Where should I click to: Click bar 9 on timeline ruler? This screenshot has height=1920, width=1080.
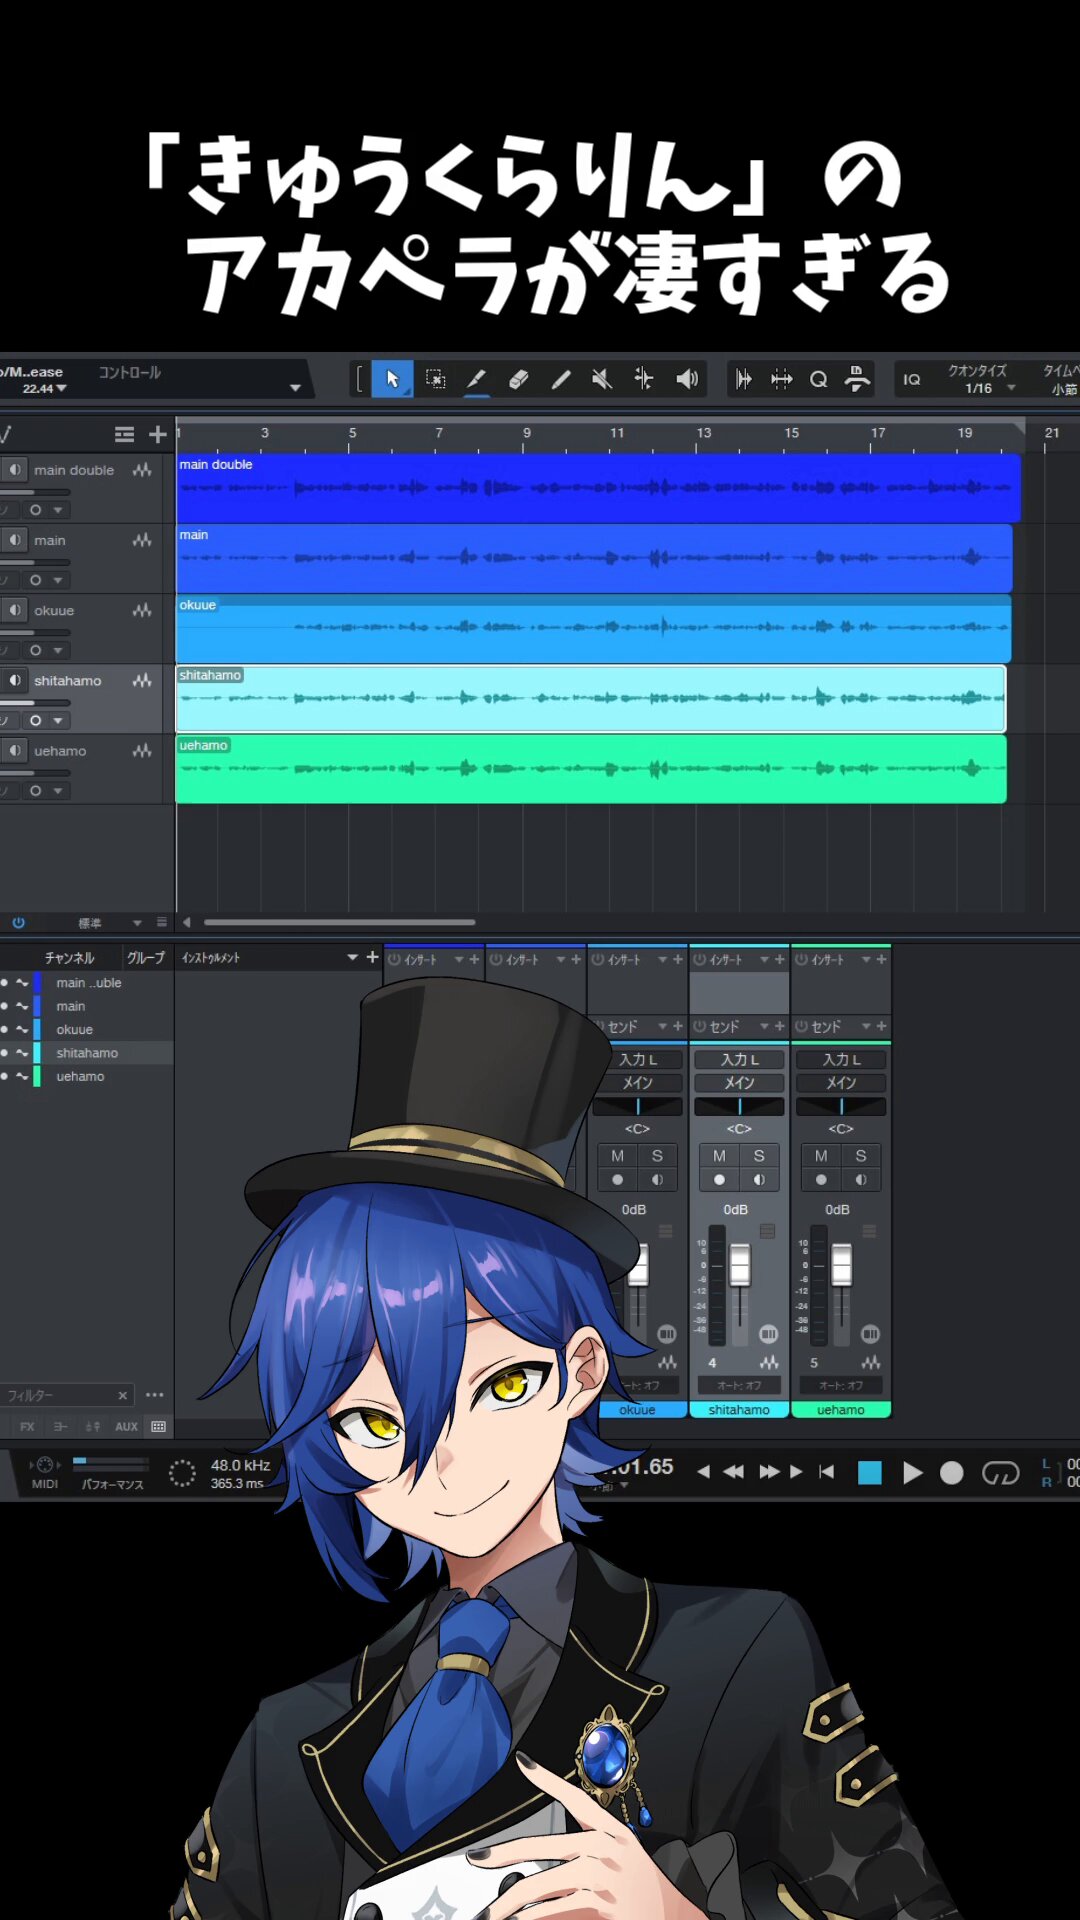(x=527, y=433)
